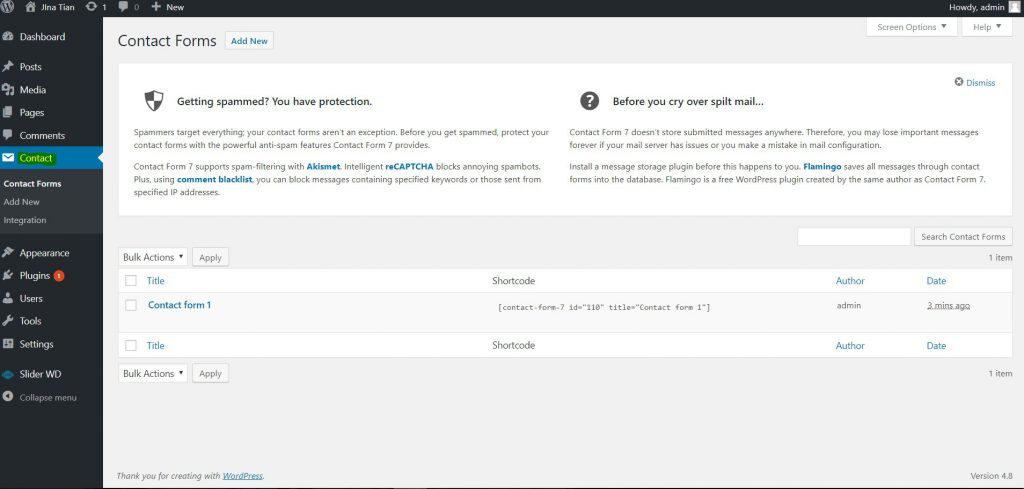This screenshot has height=489, width=1024.
Task: Expand the Screen Options panel
Action: tap(912, 27)
